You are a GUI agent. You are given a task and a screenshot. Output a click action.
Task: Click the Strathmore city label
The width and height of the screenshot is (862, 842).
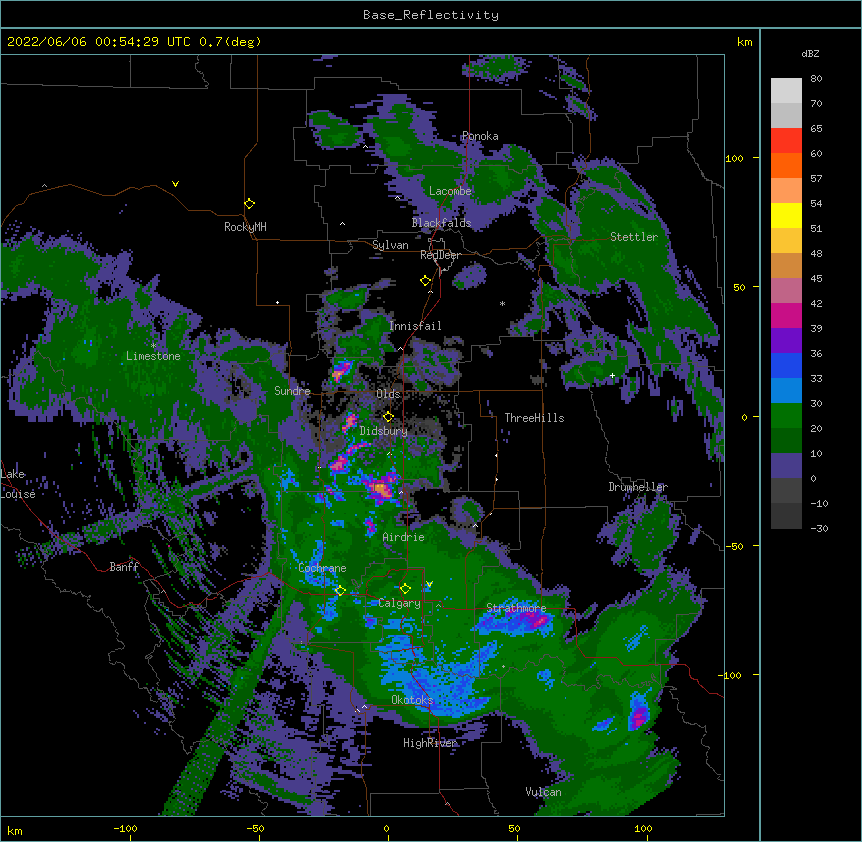516,607
